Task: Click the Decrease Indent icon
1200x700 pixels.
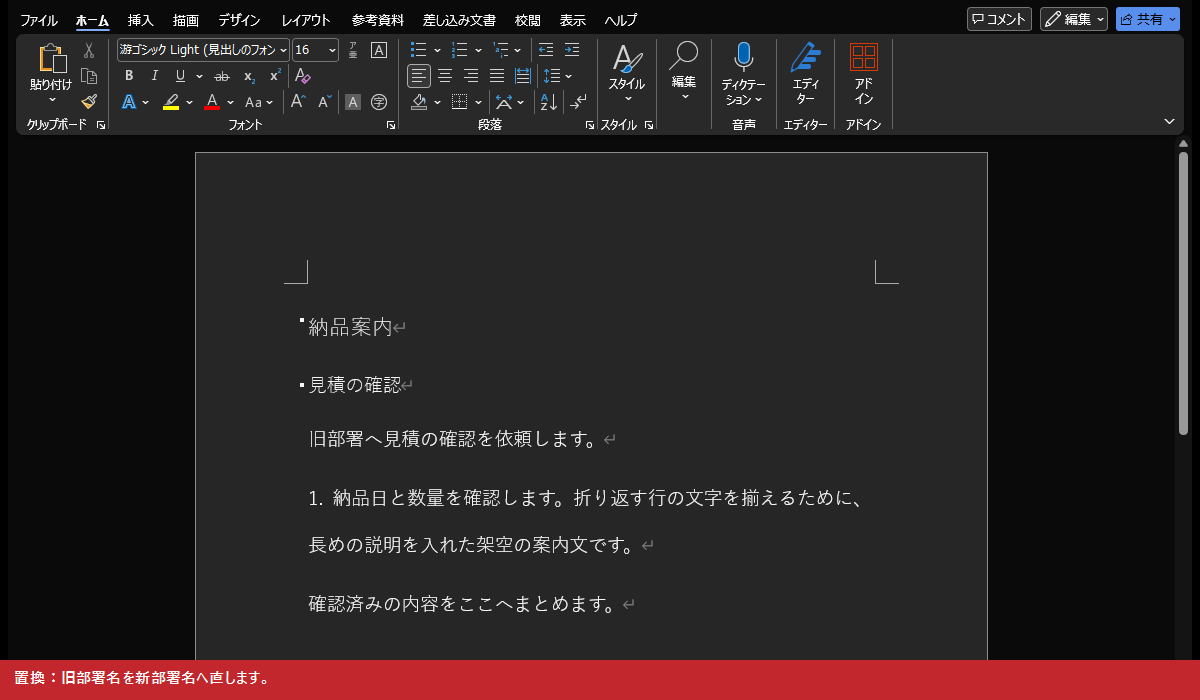Action: 546,50
